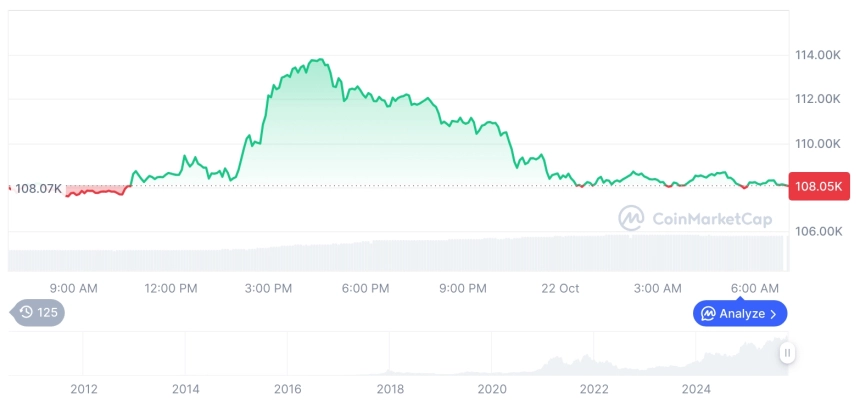Select the 2020 mark on the navigator timeline
This screenshot has width=860, height=401.
492,388
